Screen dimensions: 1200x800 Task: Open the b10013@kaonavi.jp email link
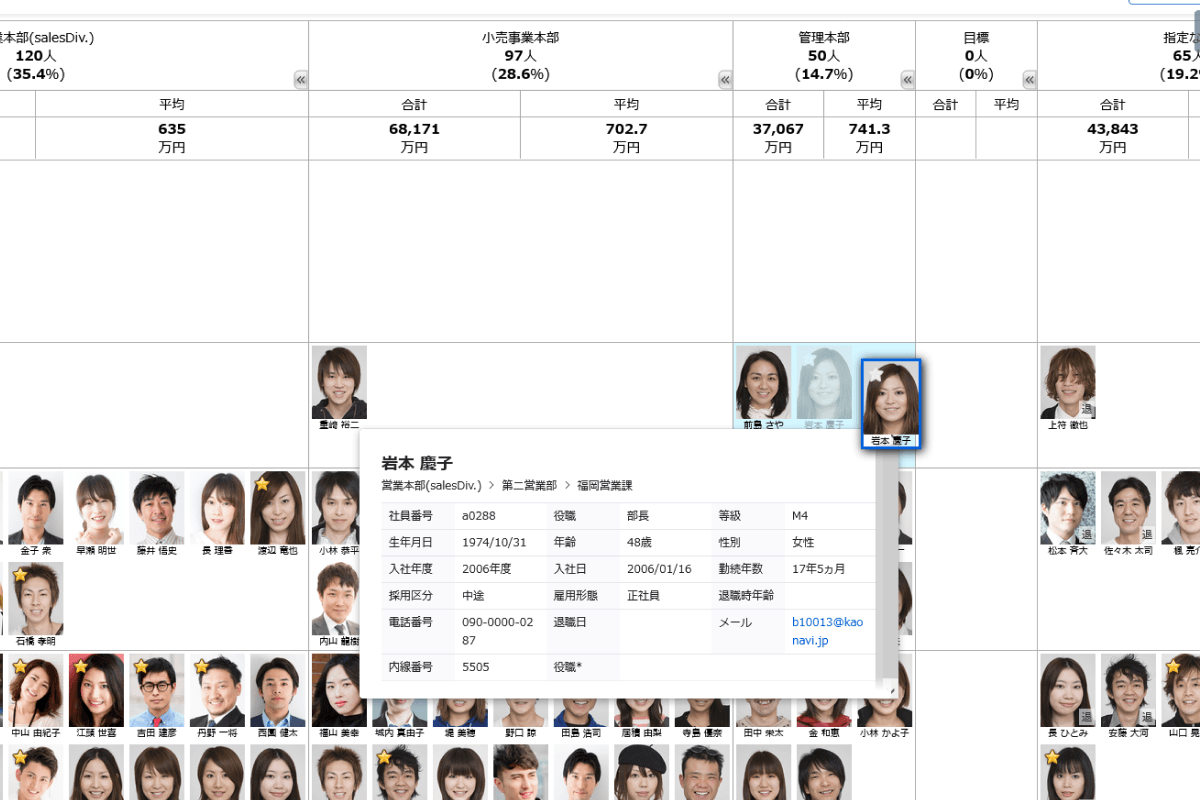[827, 631]
